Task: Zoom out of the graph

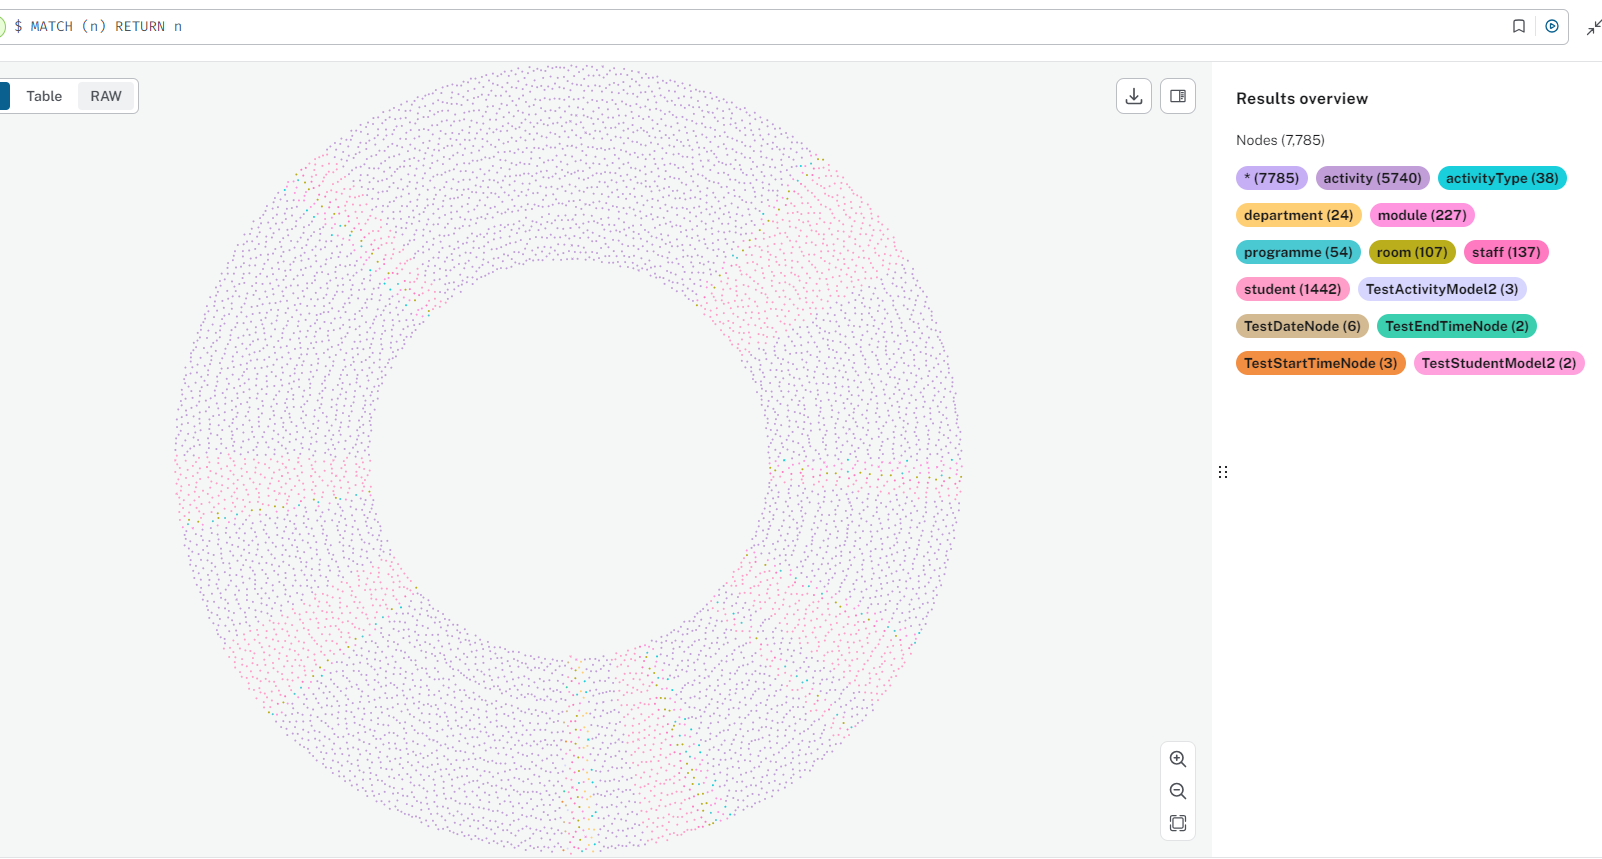Action: [x=1178, y=791]
